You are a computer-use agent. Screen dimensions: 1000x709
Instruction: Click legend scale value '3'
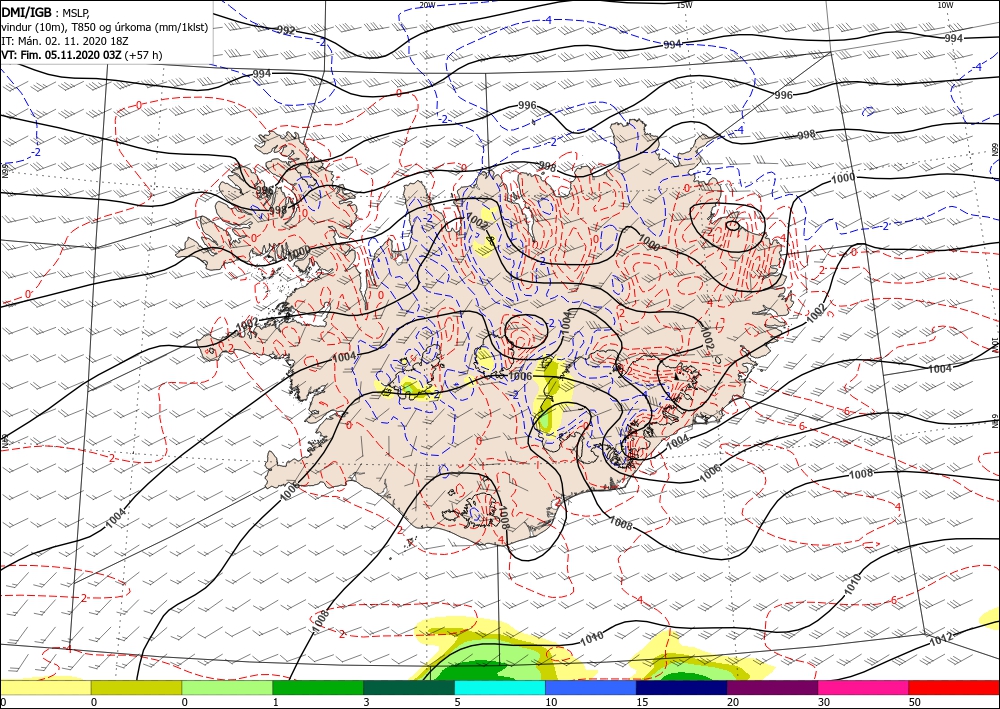(366, 702)
